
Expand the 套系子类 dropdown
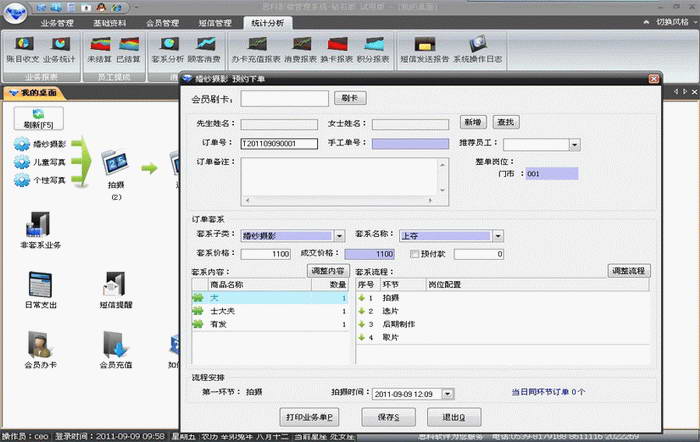[339, 235]
